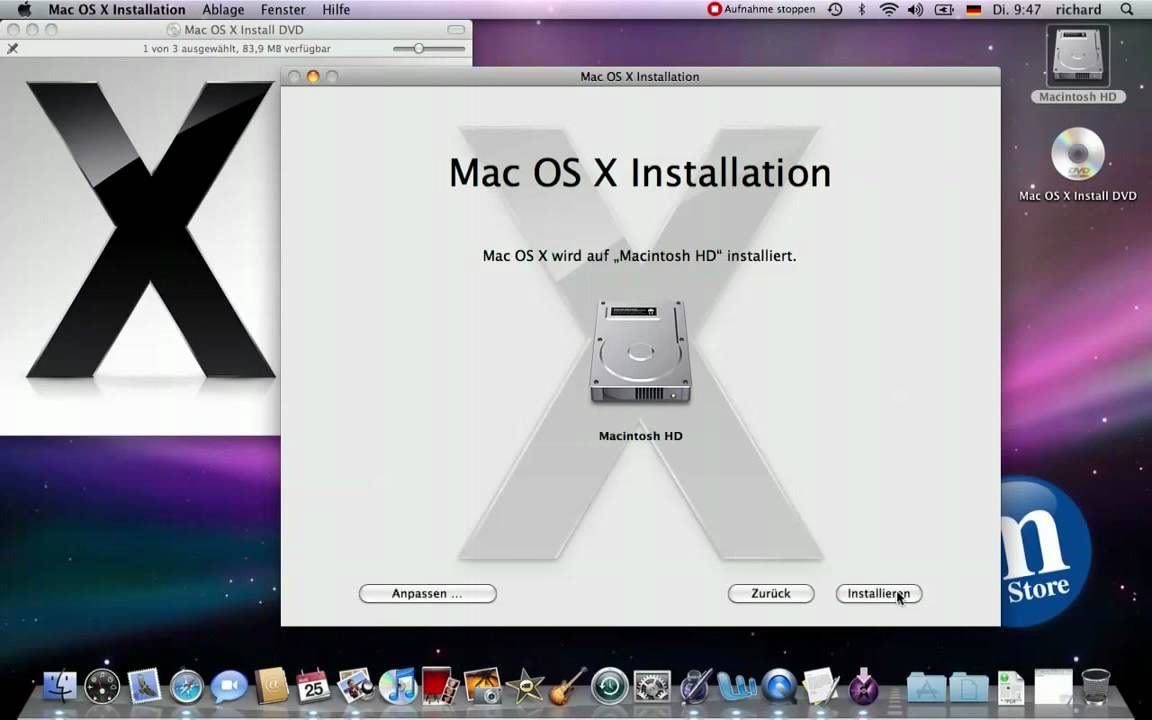Open richard user menu
The image size is (1152, 720).
[1078, 10]
